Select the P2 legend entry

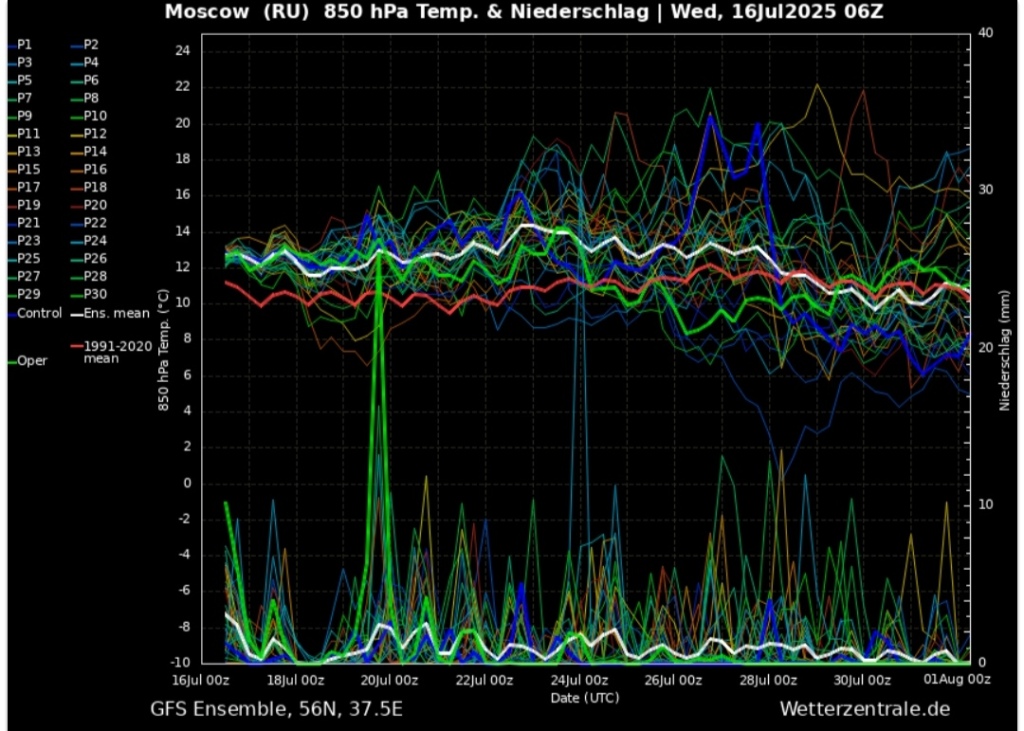pyautogui.click(x=90, y=45)
